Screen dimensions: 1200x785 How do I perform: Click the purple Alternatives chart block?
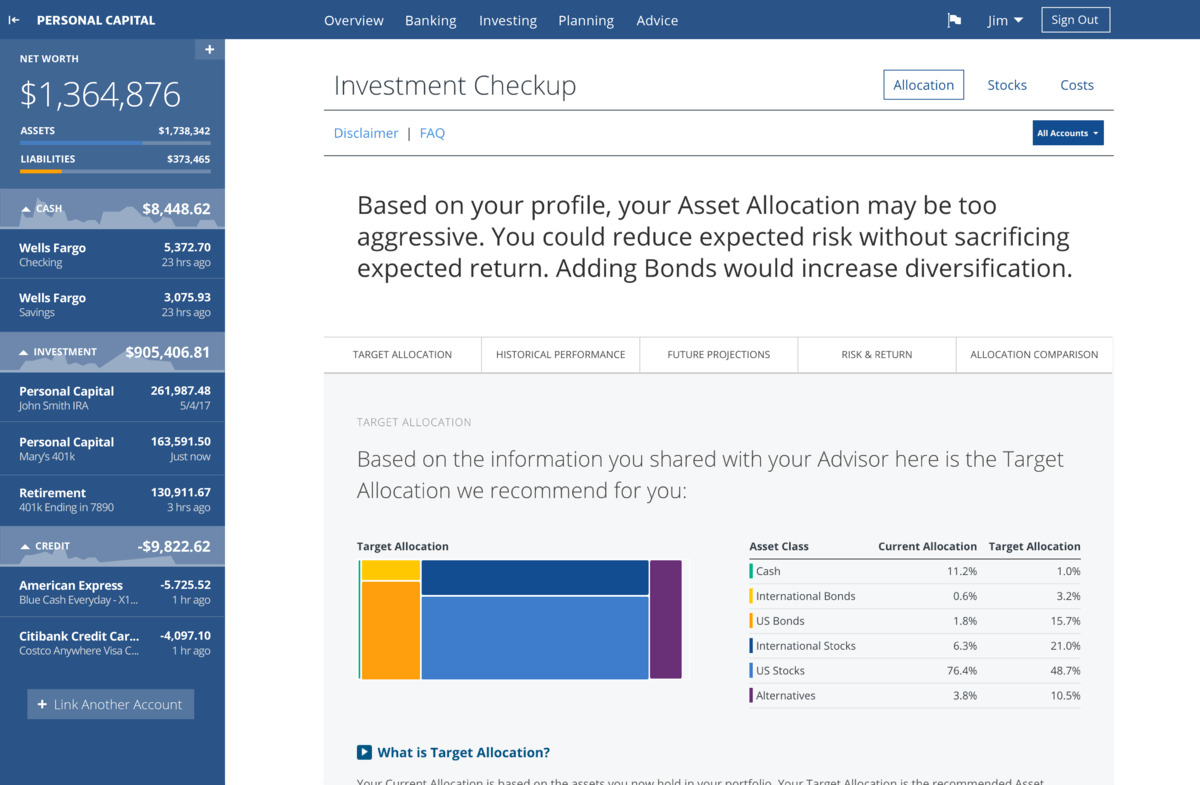[x=666, y=620]
